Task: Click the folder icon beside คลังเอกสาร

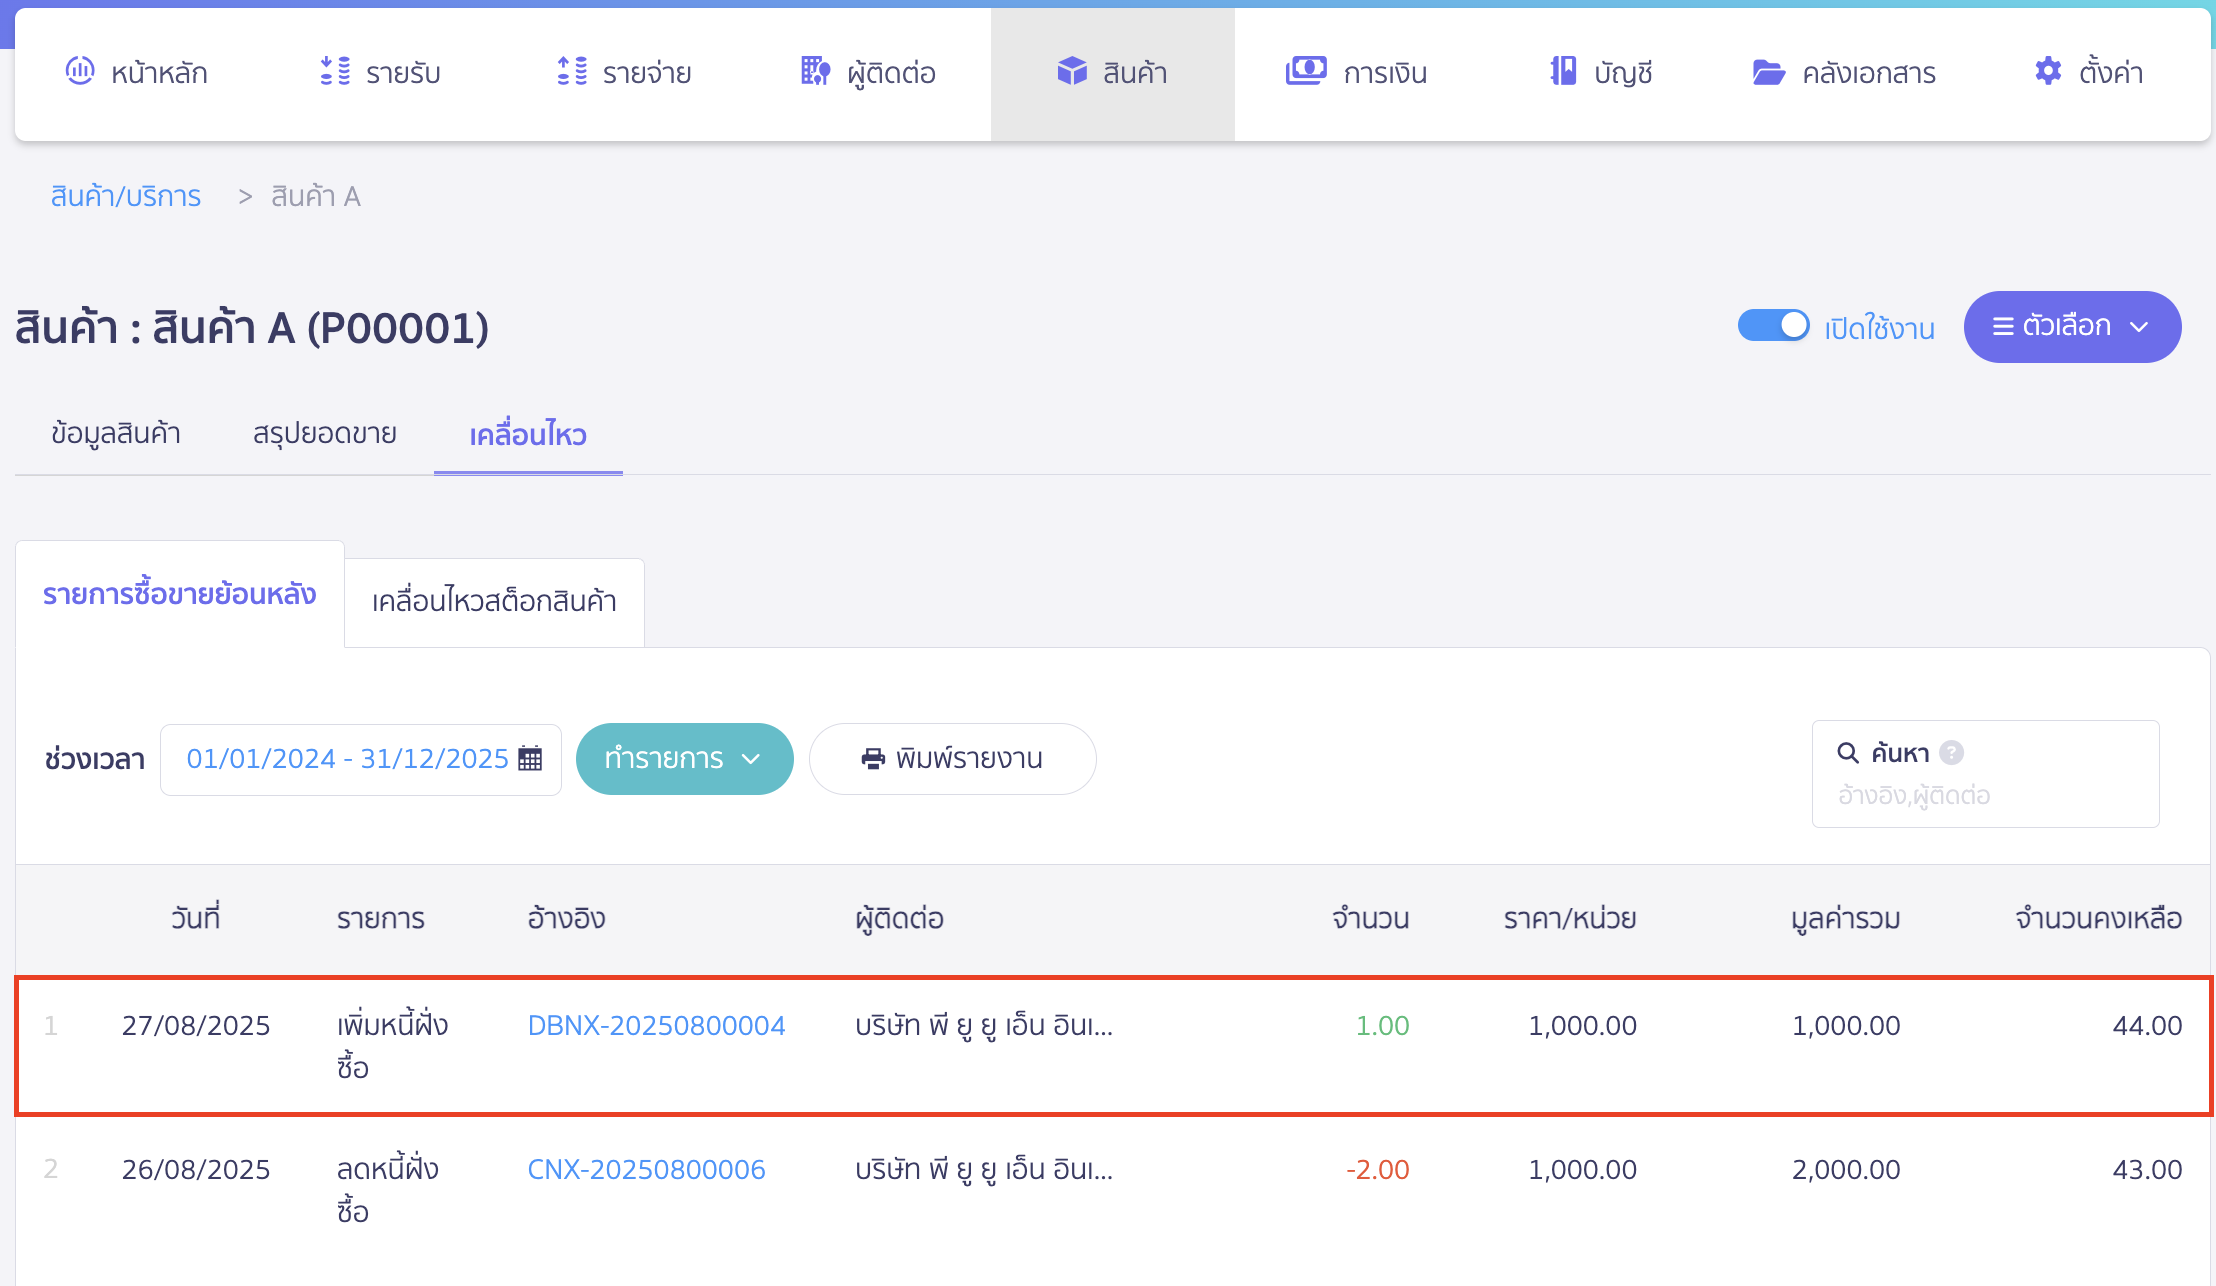Action: (x=1769, y=72)
